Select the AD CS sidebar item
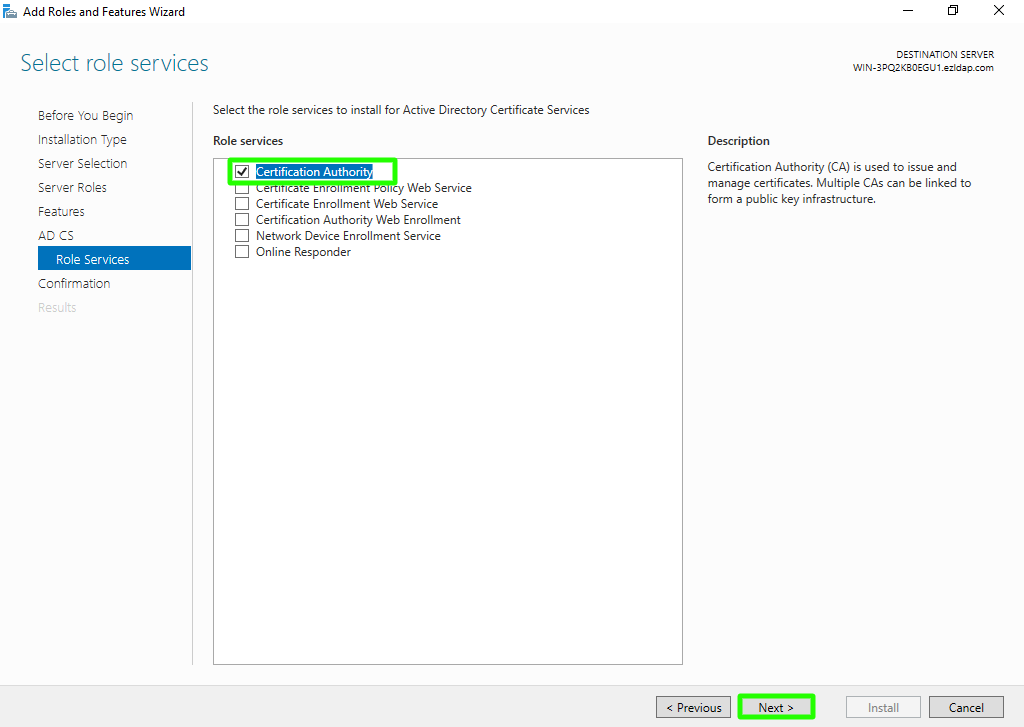This screenshot has width=1024, height=727. 56,236
